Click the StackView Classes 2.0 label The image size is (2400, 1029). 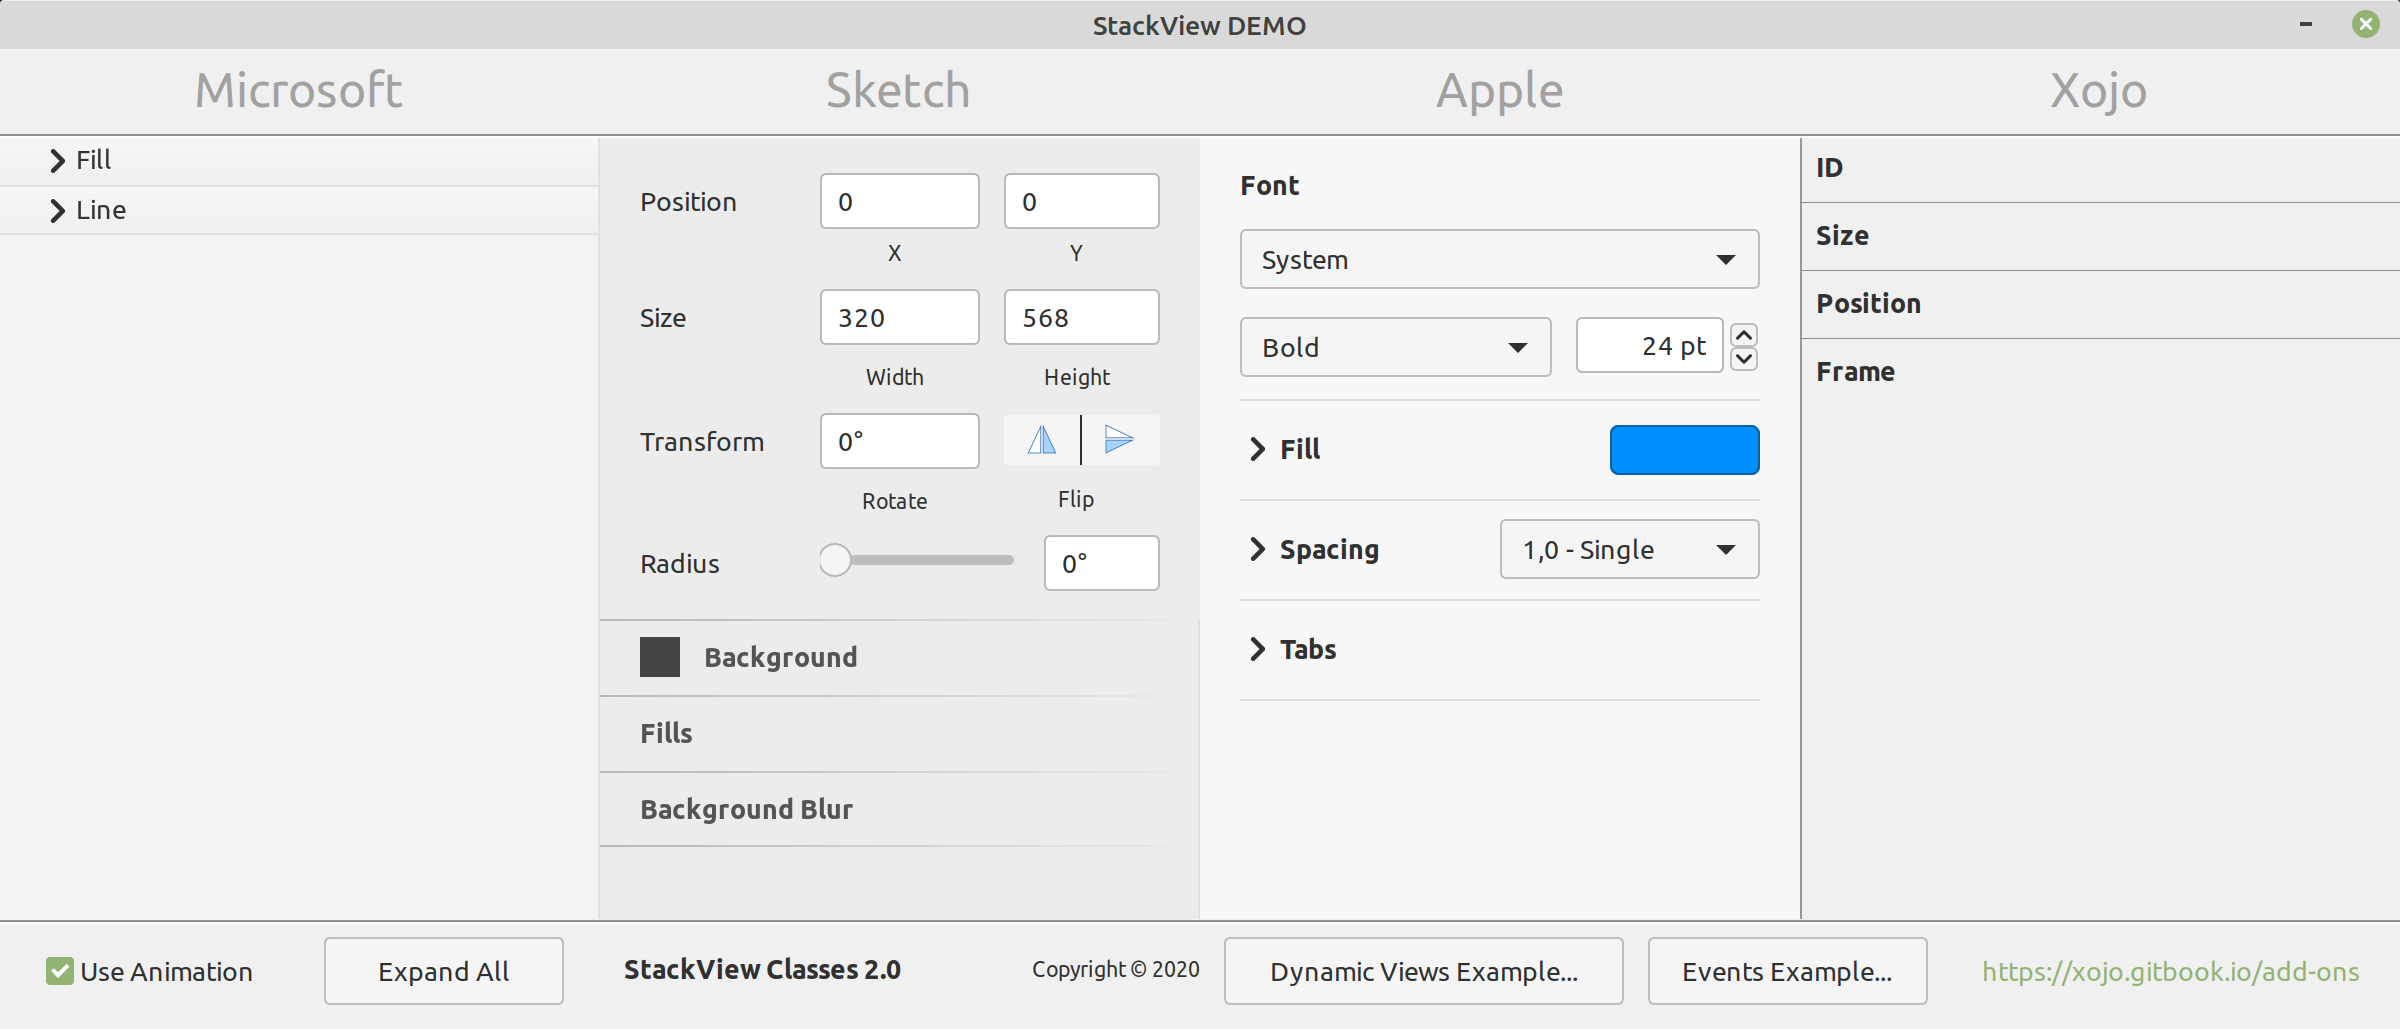[x=762, y=970]
